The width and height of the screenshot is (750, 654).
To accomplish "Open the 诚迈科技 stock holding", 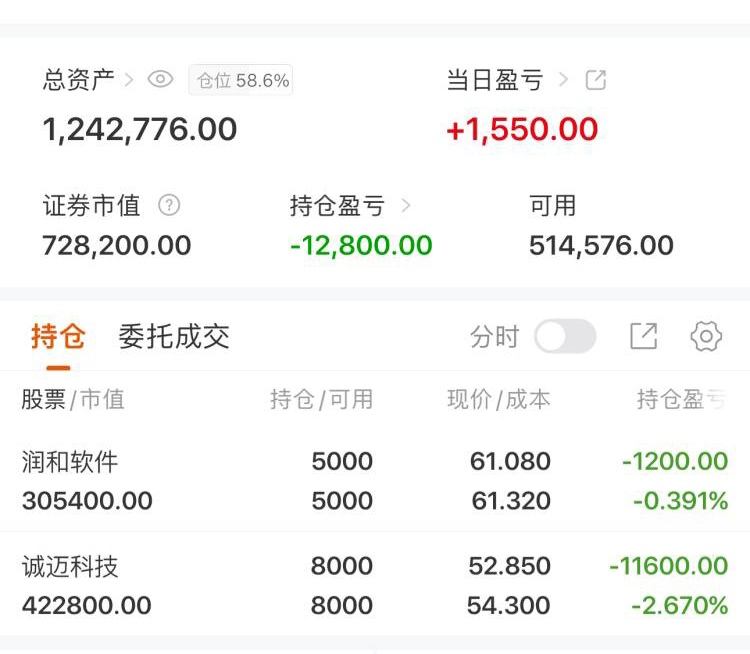I will [70, 567].
